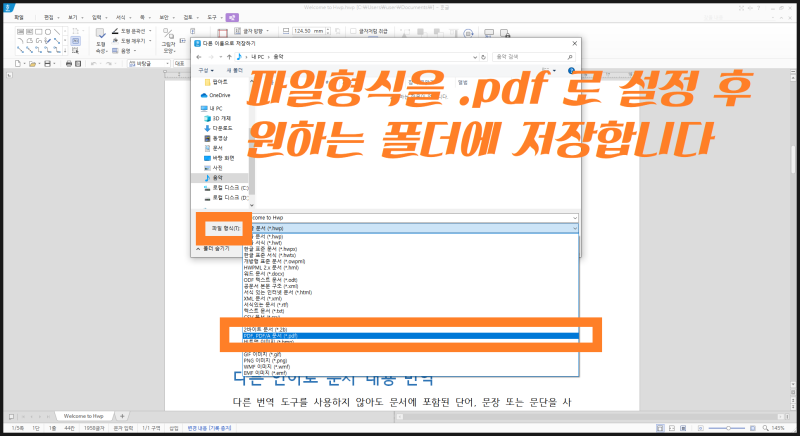Screen dimensions: 800x436
Task: Choose the ODF 텍스트 문서 (*.odt) format entry
Action: (x=411, y=280)
